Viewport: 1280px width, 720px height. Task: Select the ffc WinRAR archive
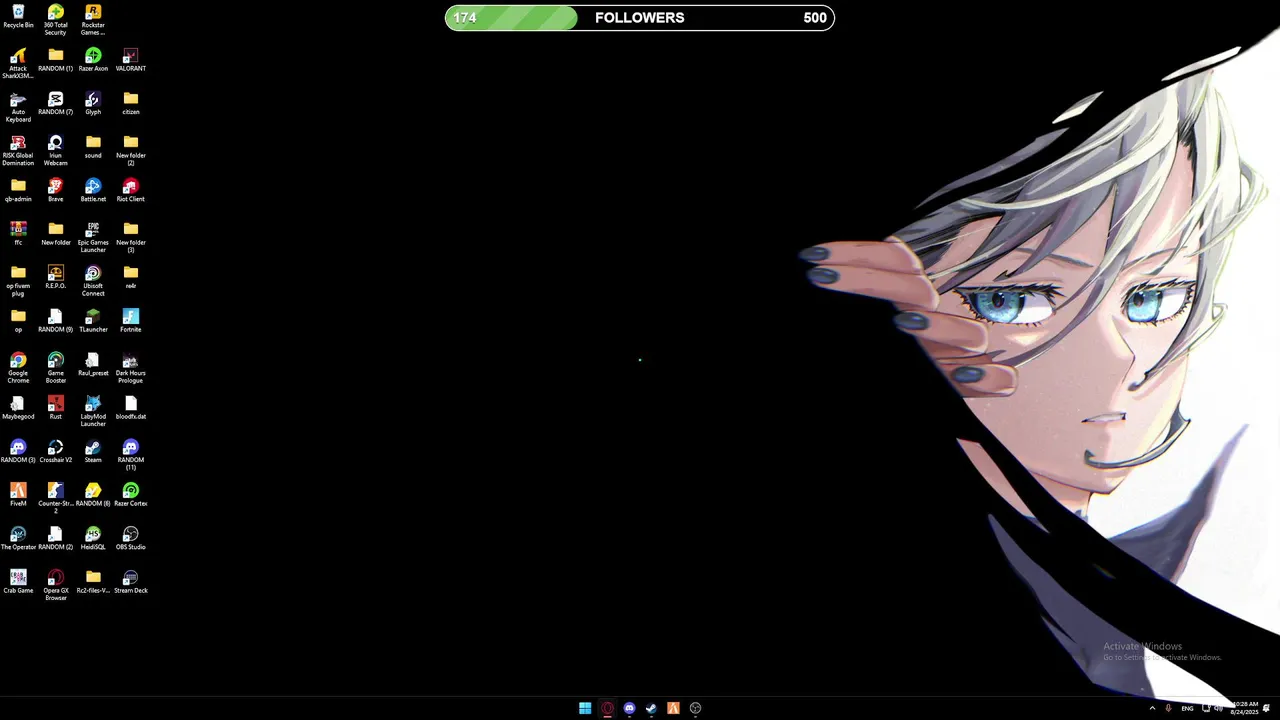point(18,233)
